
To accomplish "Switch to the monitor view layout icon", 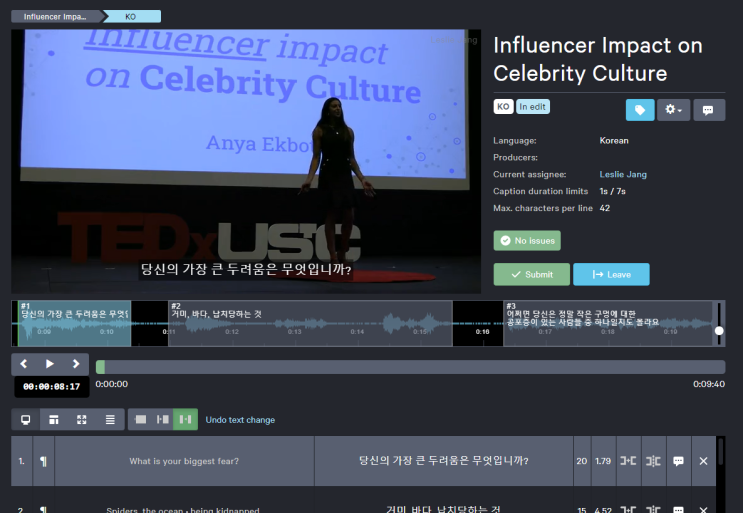I will (26, 420).
